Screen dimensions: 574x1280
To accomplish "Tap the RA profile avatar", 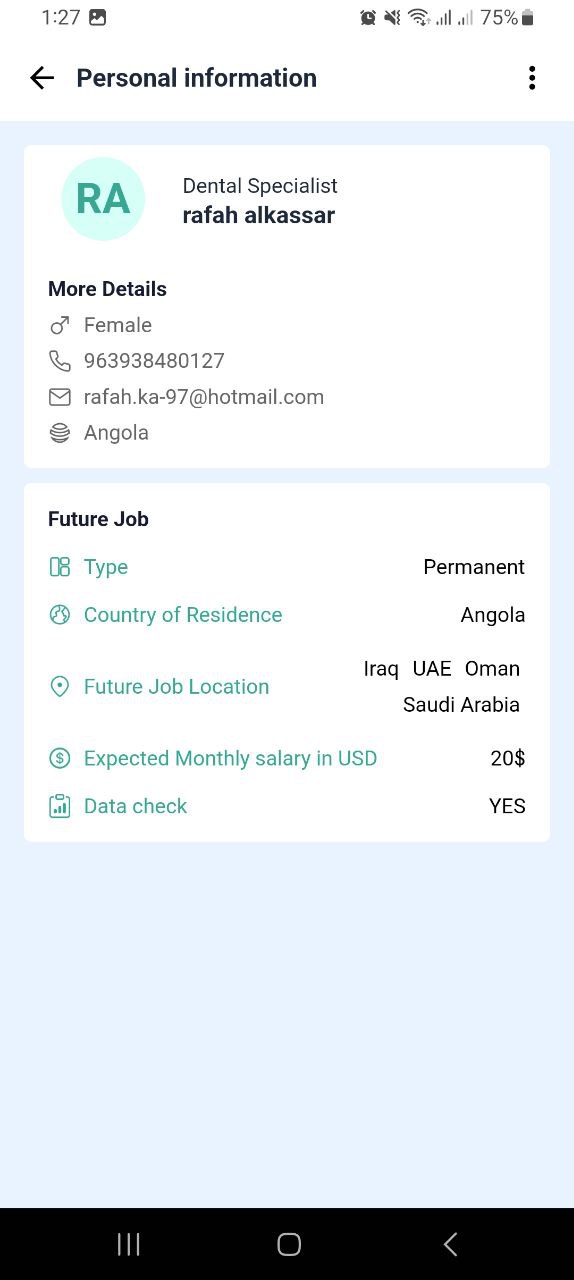I will (x=103, y=199).
